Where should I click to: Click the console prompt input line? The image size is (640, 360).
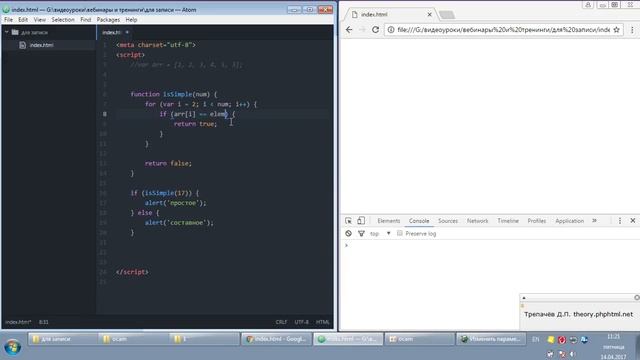pos(490,245)
